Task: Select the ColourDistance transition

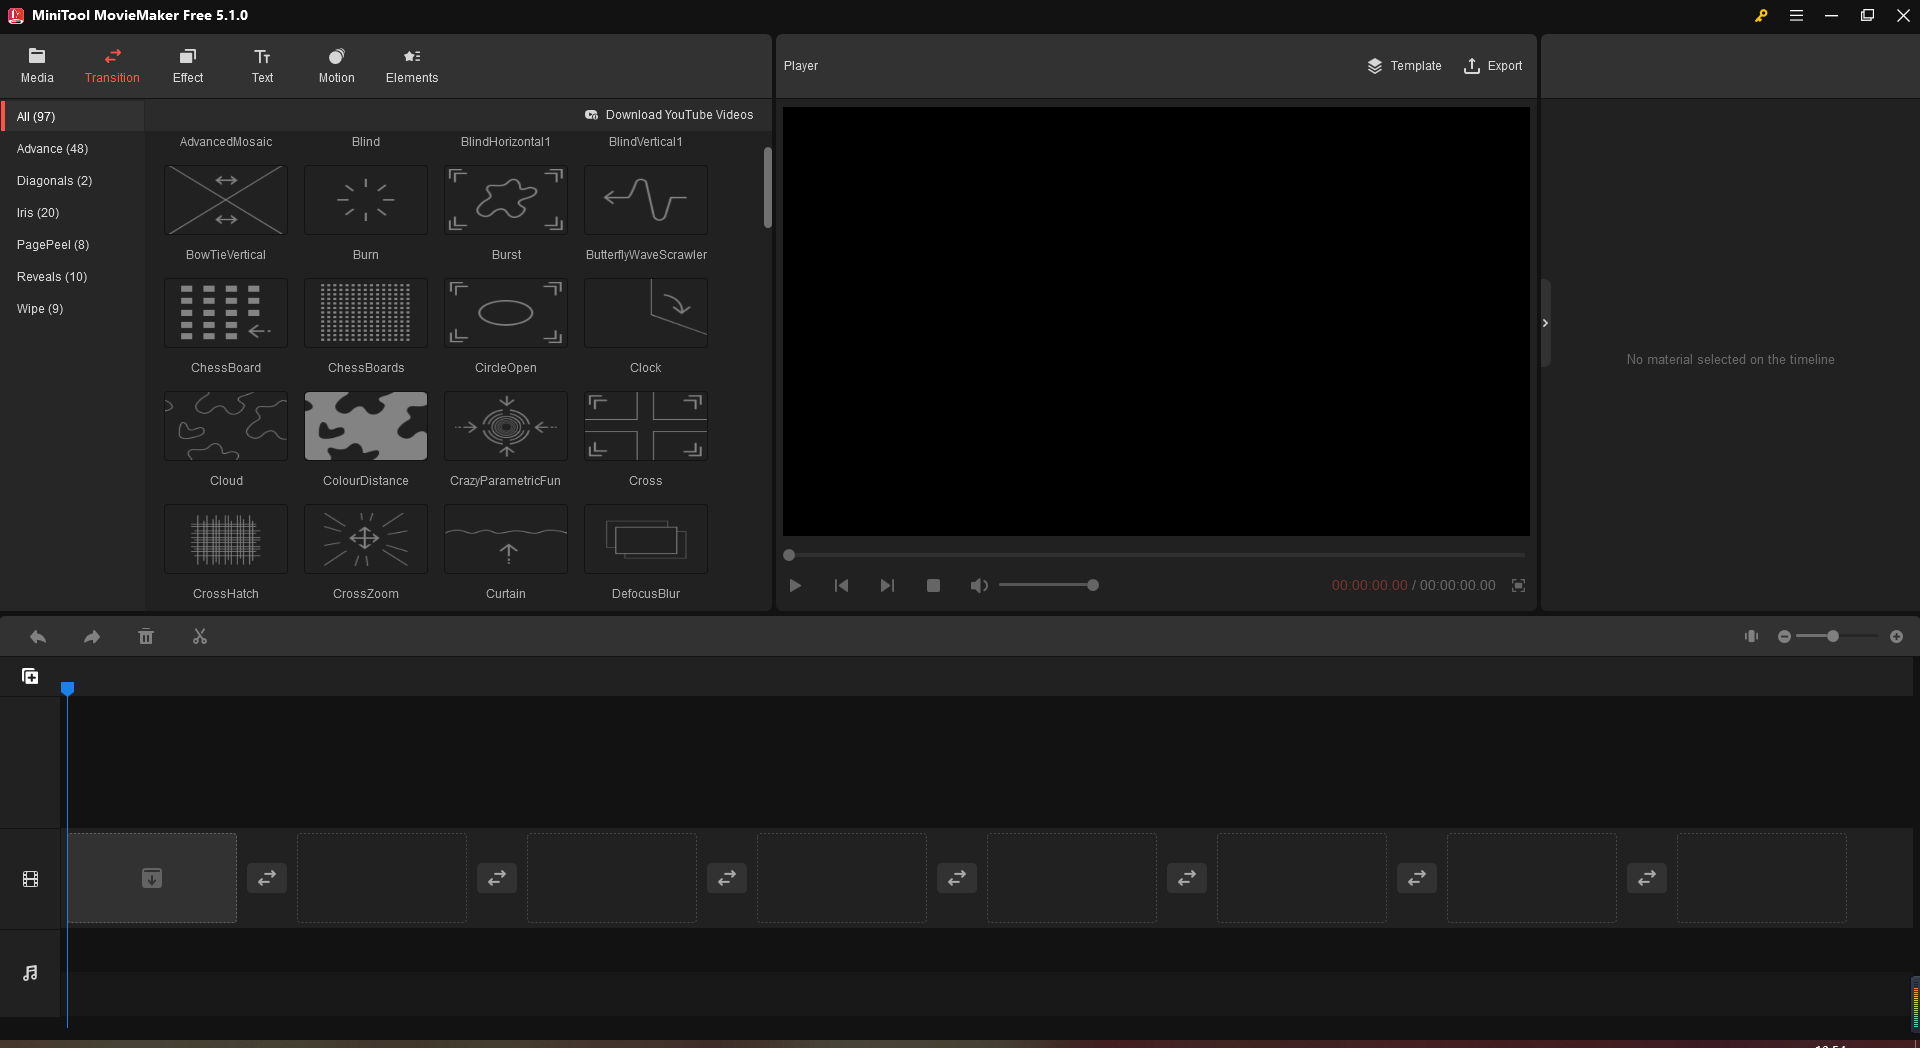Action: (x=366, y=426)
